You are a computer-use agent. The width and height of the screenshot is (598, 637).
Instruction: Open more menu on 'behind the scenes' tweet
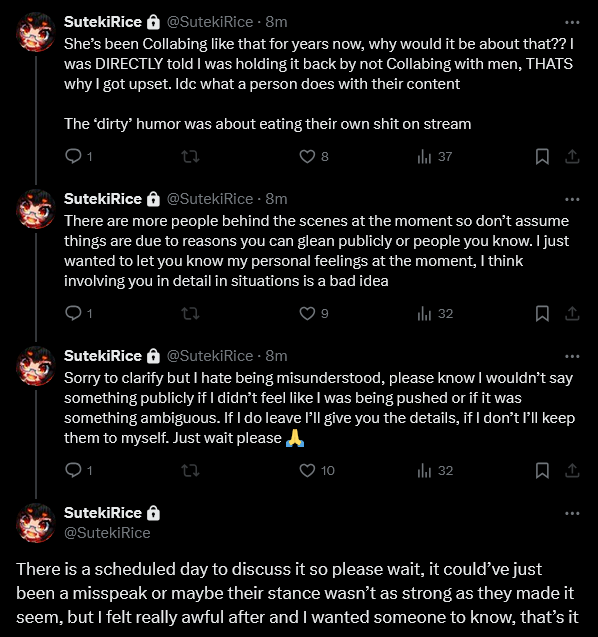click(572, 199)
